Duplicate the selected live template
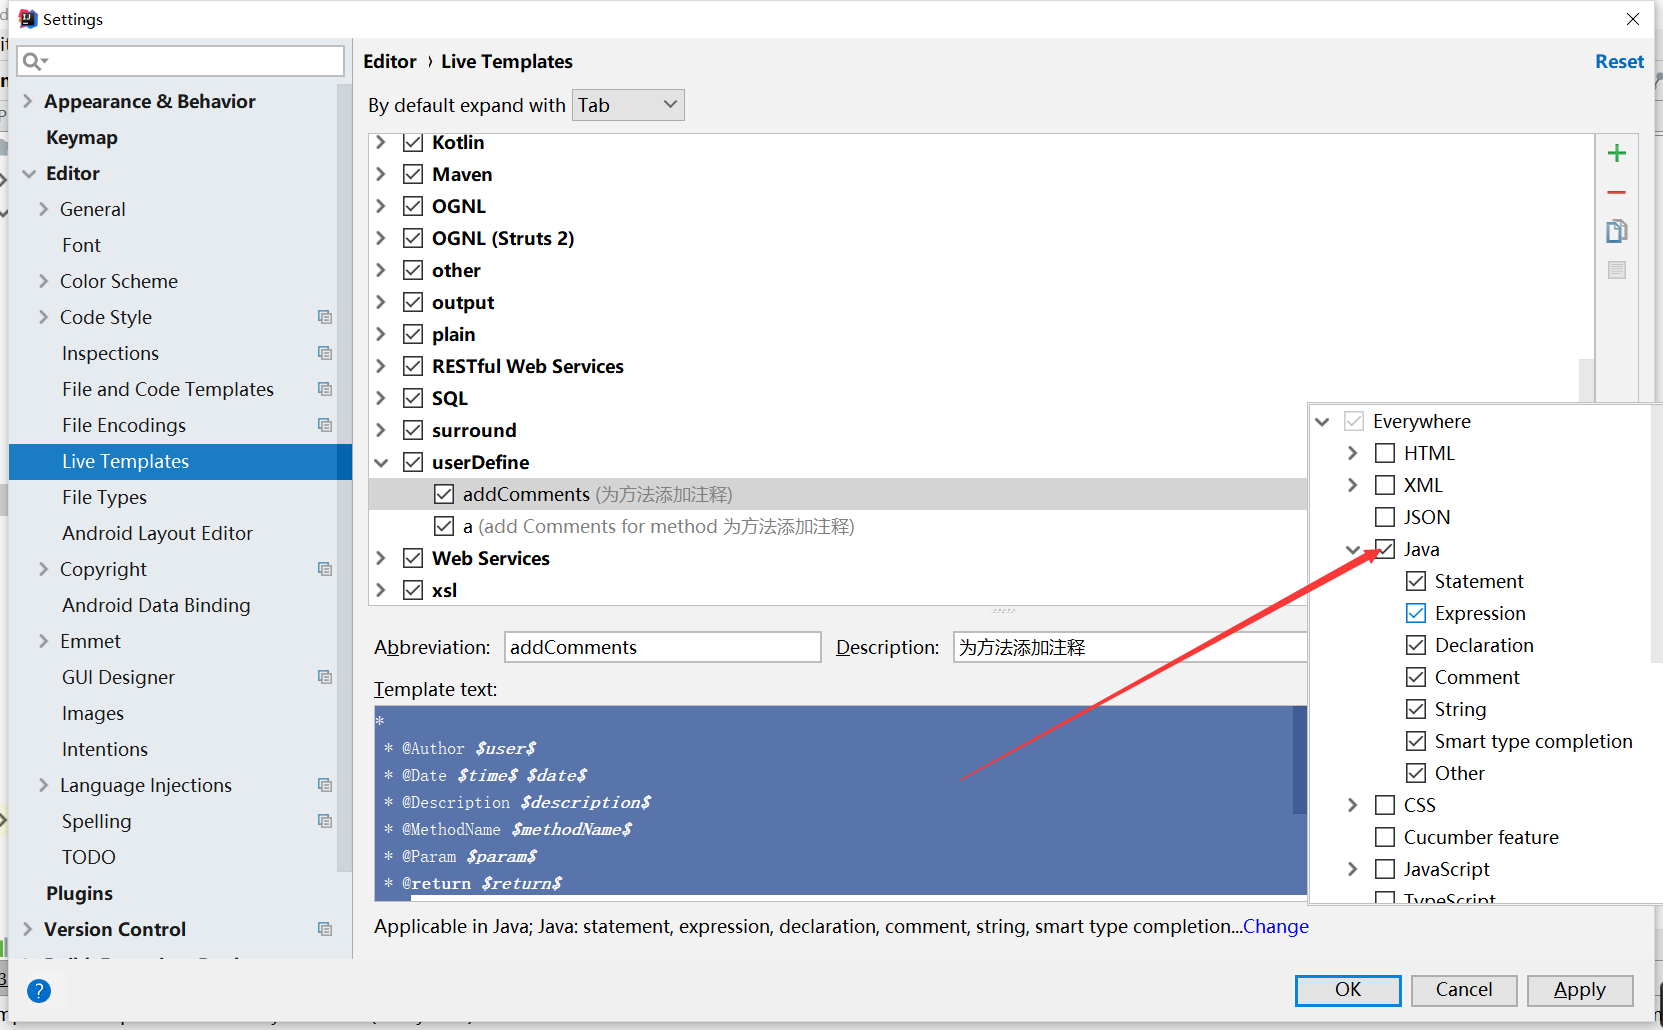Viewport: 1663px width, 1030px height. click(1616, 231)
